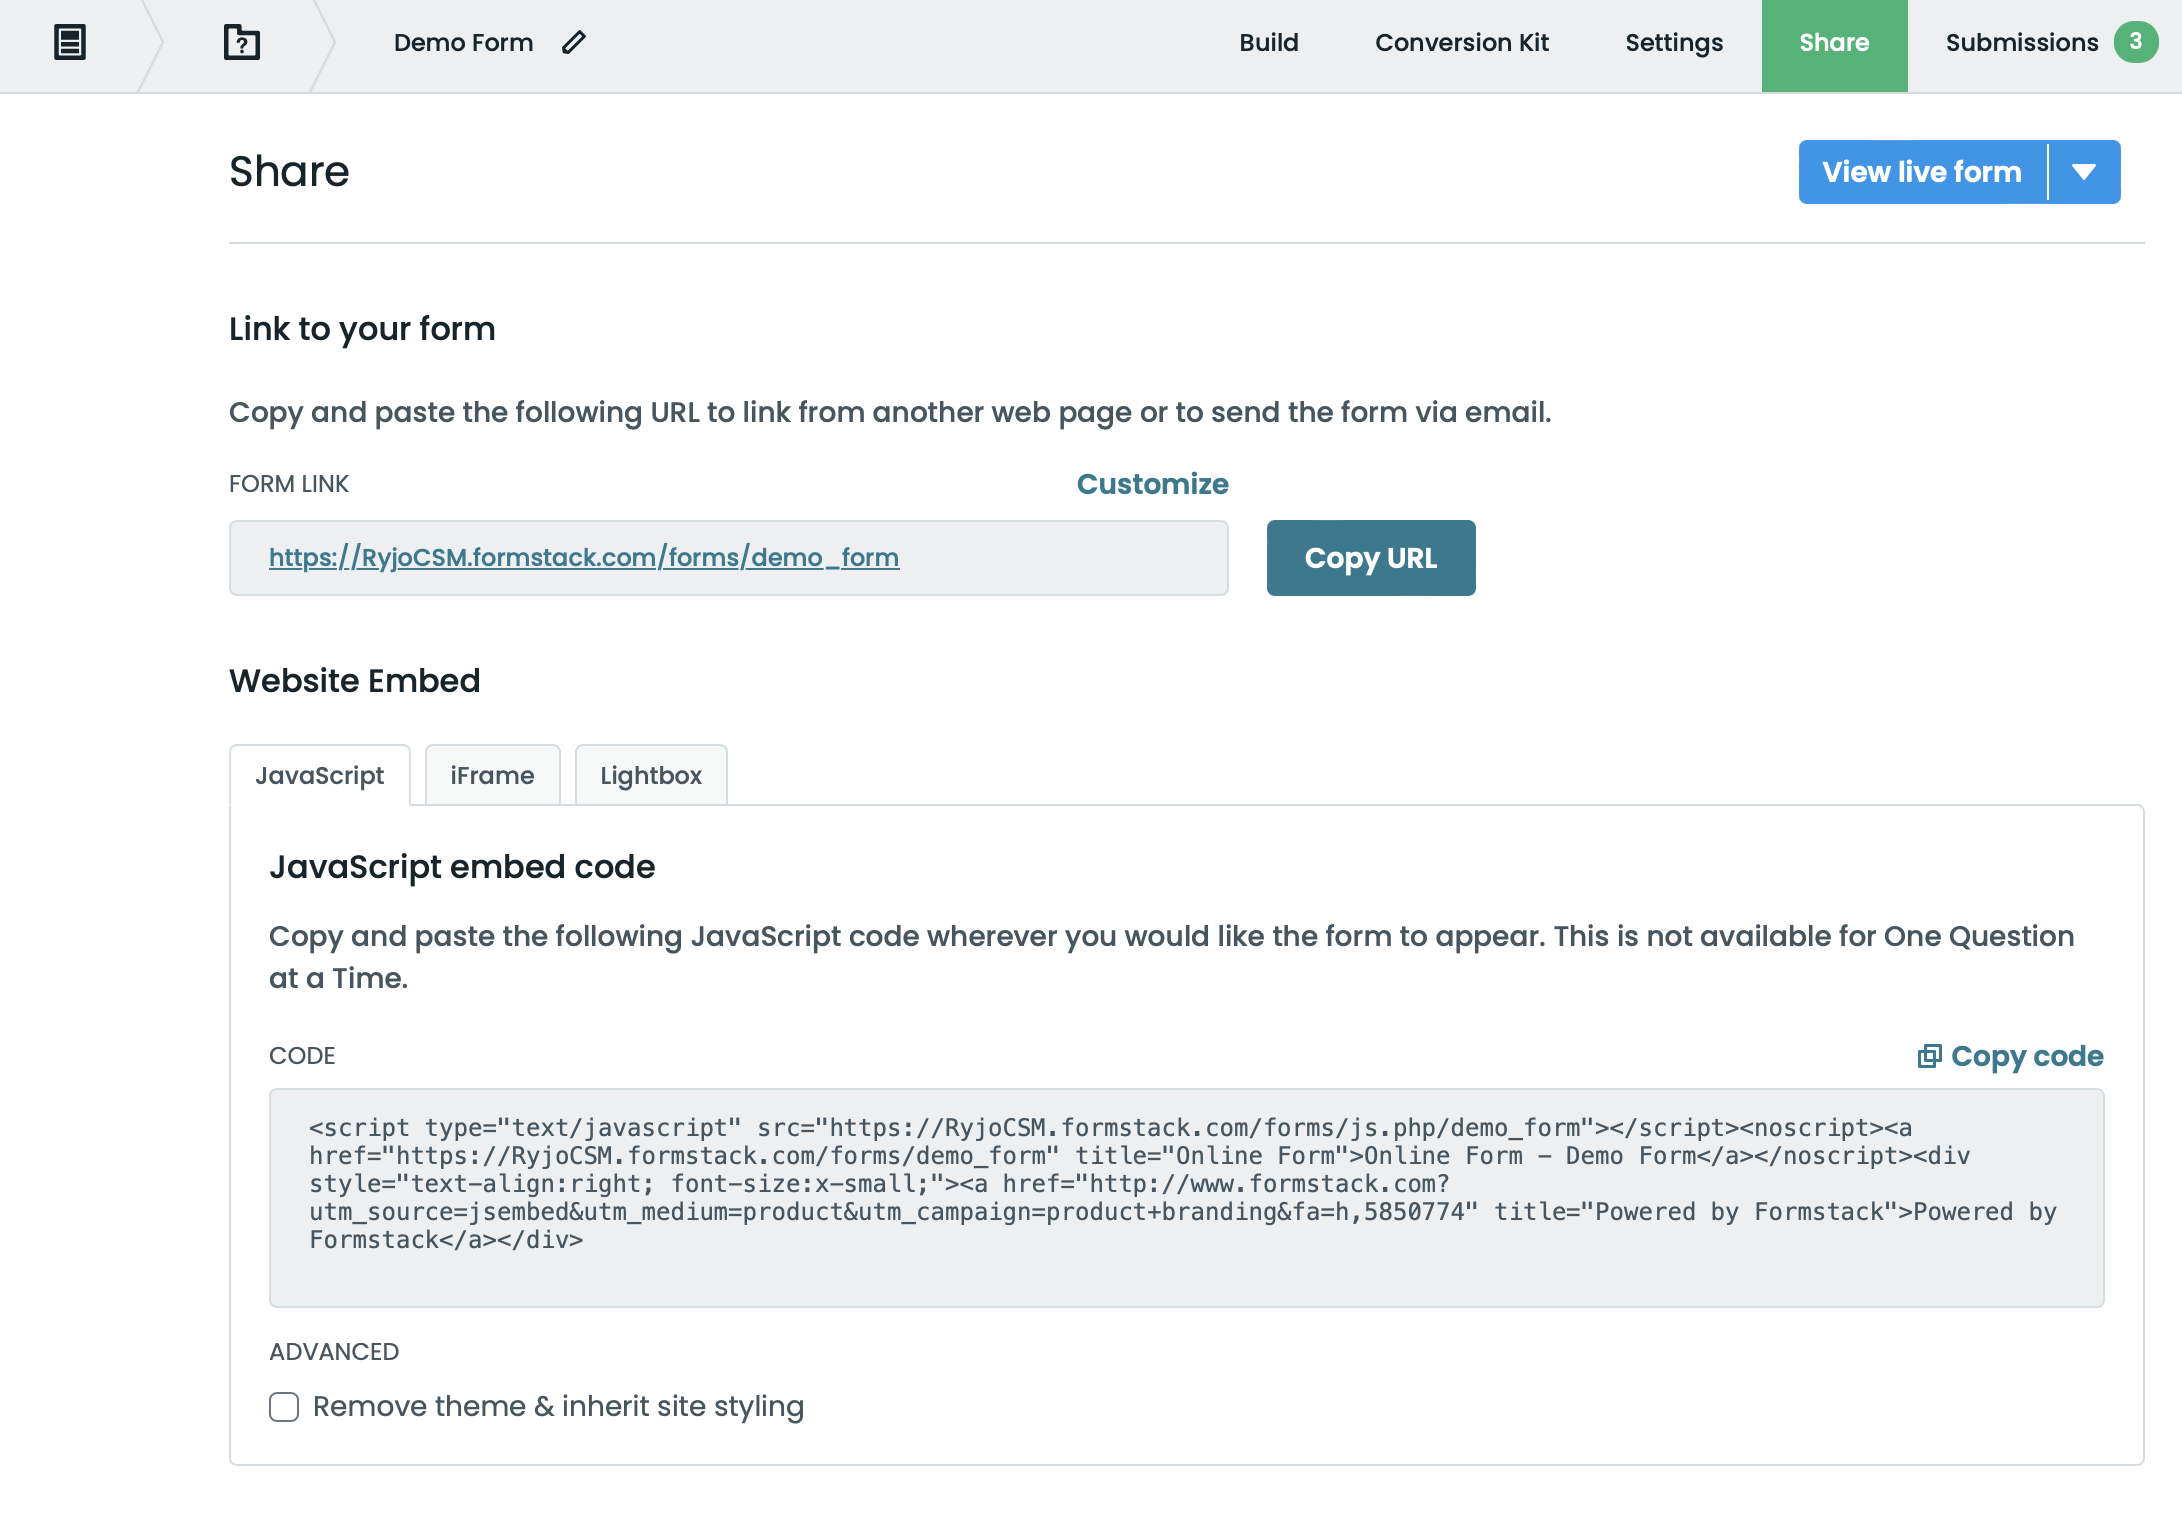The height and width of the screenshot is (1518, 2182).
Task: Enable Remove theme & inherit site styling
Action: [284, 1407]
